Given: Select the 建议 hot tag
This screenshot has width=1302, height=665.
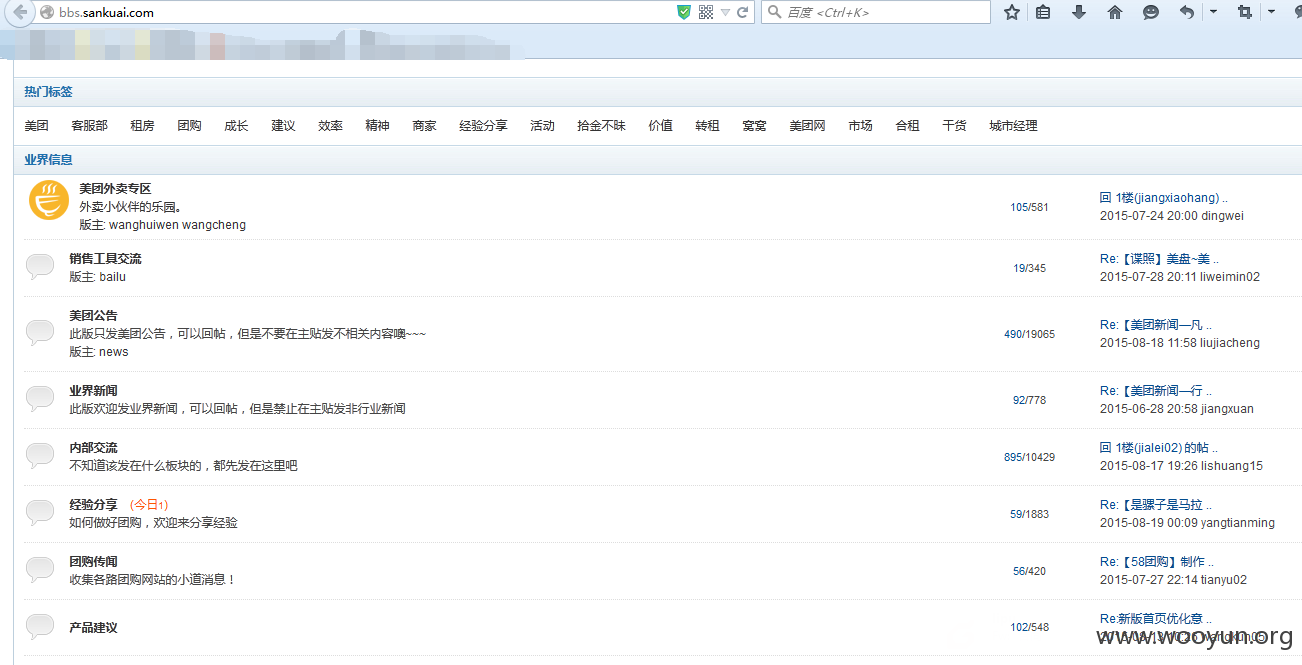Looking at the screenshot, I should click(x=284, y=126).
